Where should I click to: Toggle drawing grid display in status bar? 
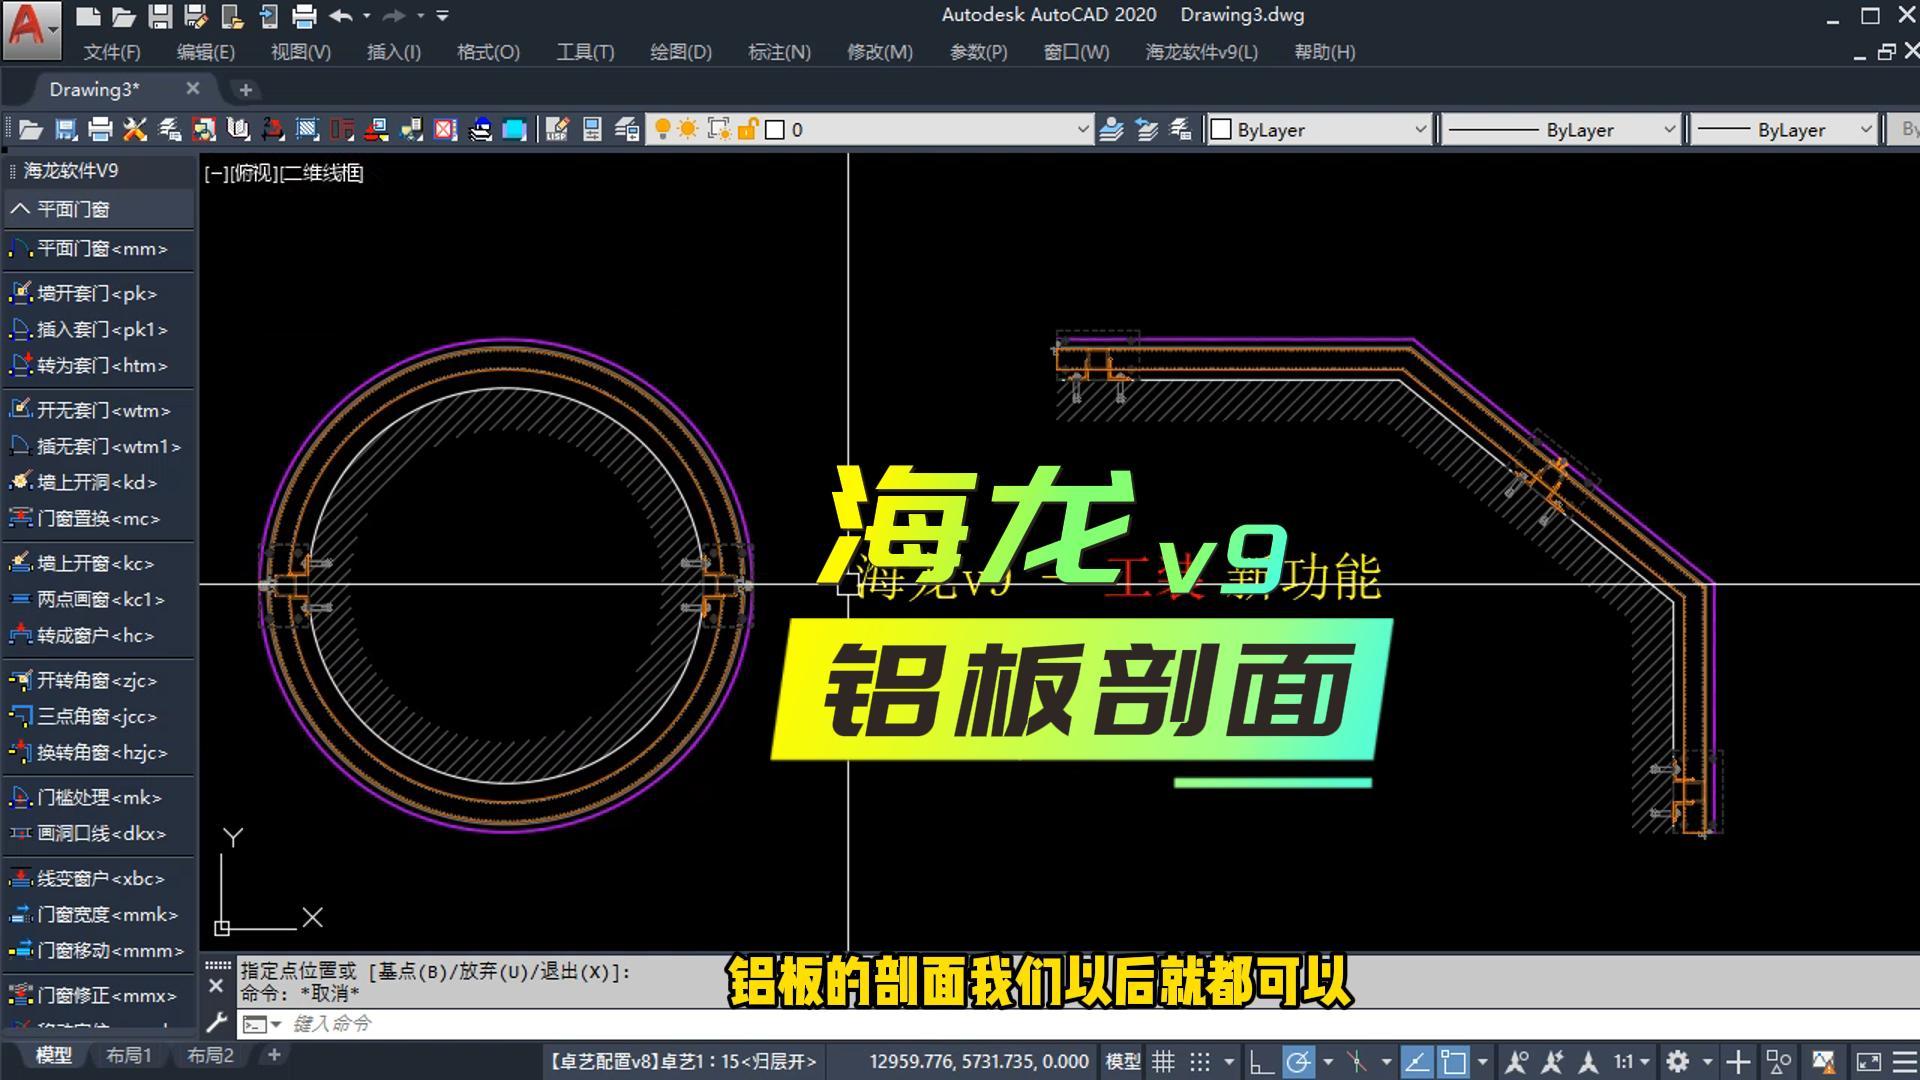[x=1163, y=1062]
